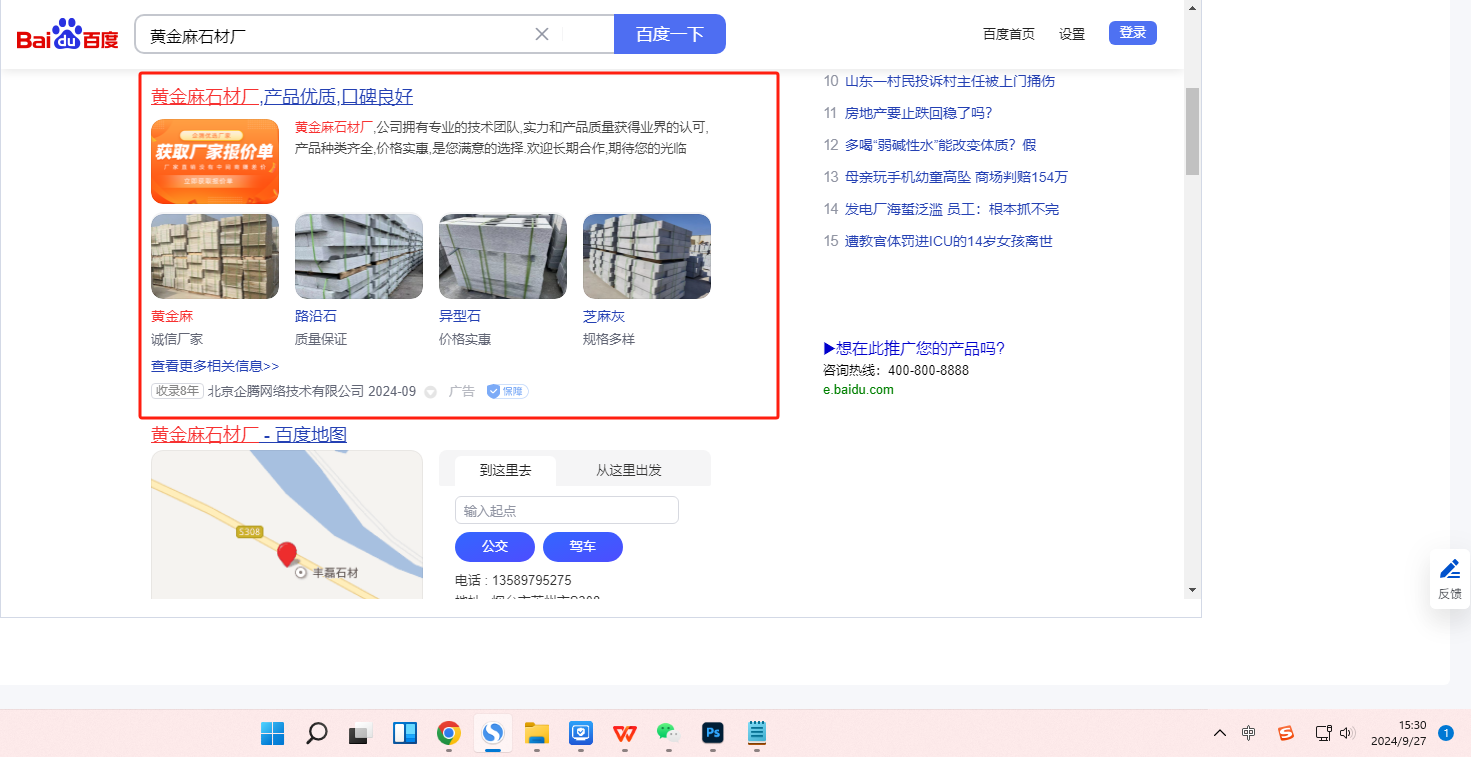The width and height of the screenshot is (1471, 757).
Task: Open the Notepad app on taskbar
Action: pos(757,734)
